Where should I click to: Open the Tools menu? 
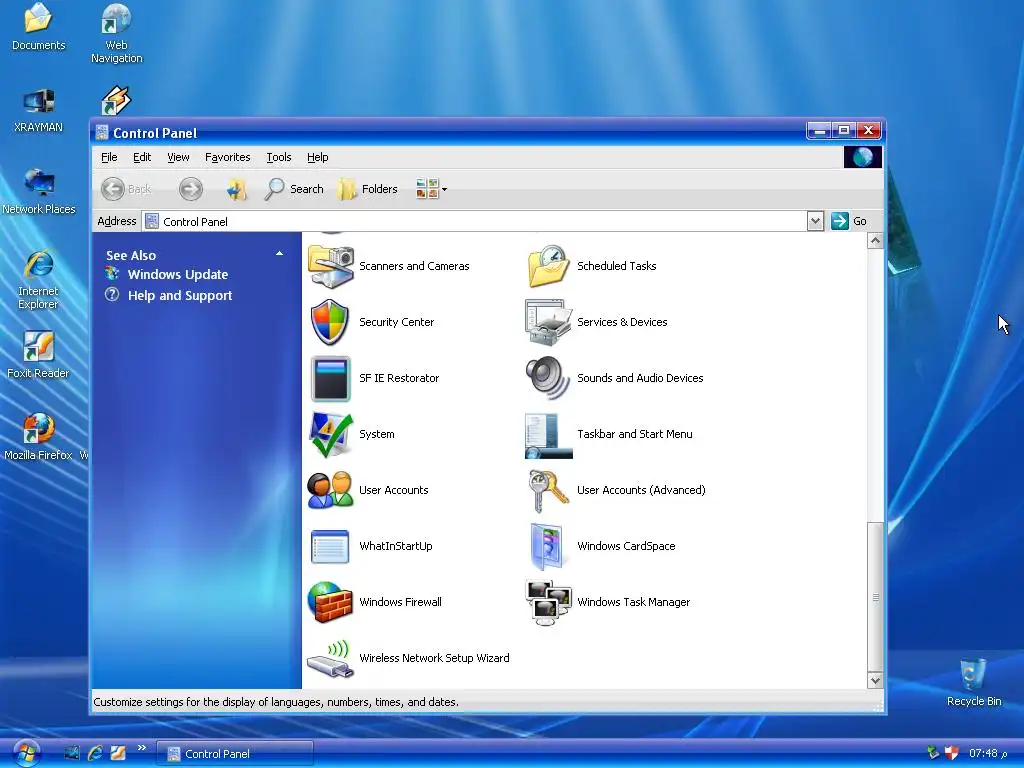pos(279,157)
